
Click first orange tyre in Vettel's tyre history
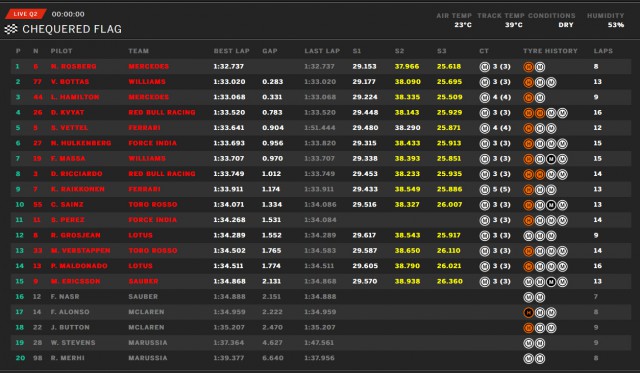[529, 129]
